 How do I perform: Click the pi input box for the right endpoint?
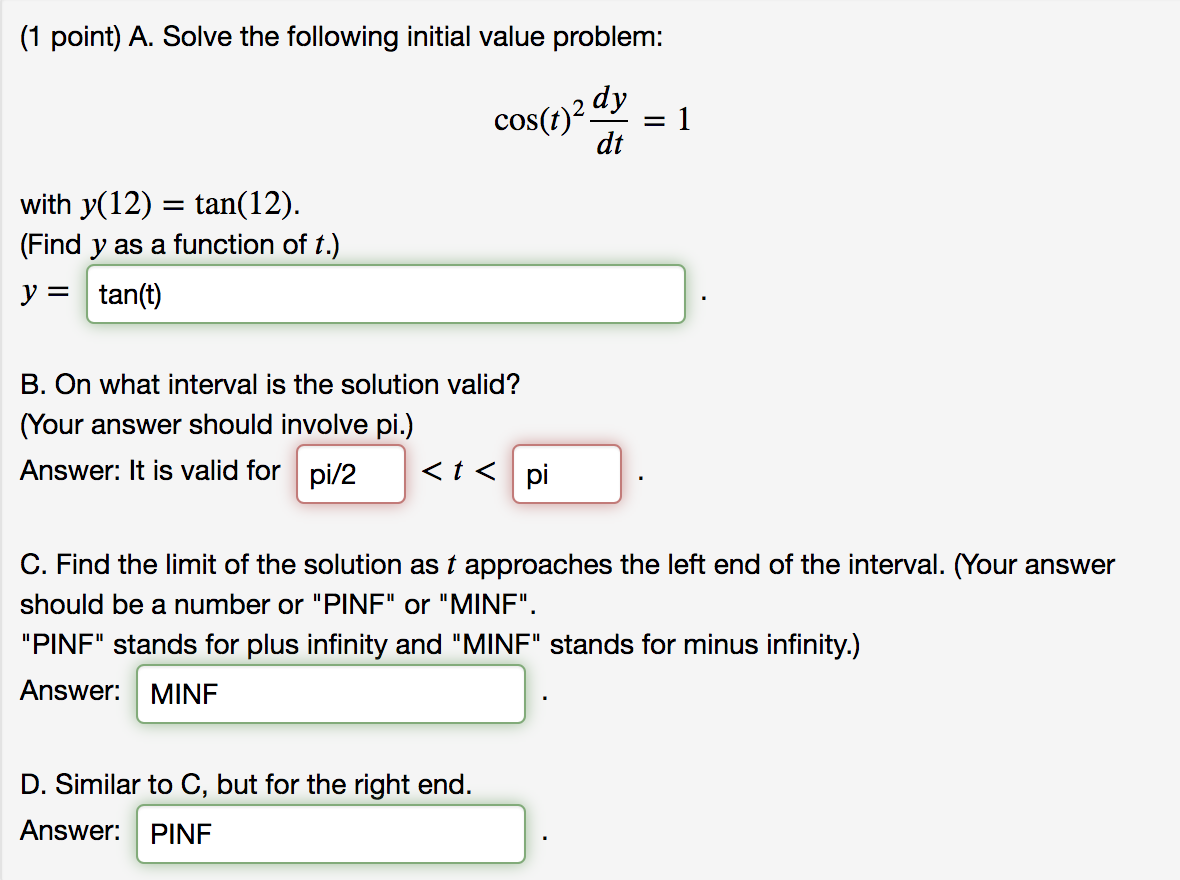[x=566, y=474]
